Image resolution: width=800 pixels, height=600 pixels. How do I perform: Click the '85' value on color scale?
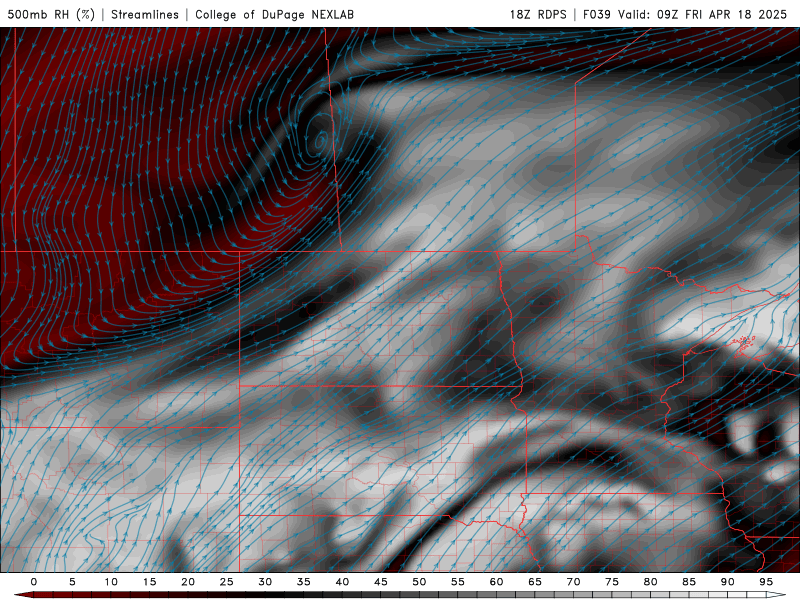click(689, 582)
